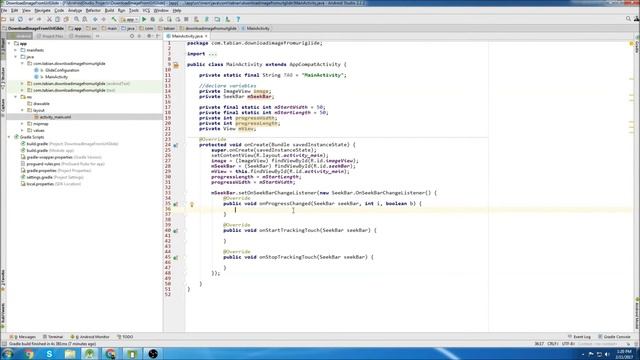
Task: Collapse the app module tree node
Action: [9, 43]
